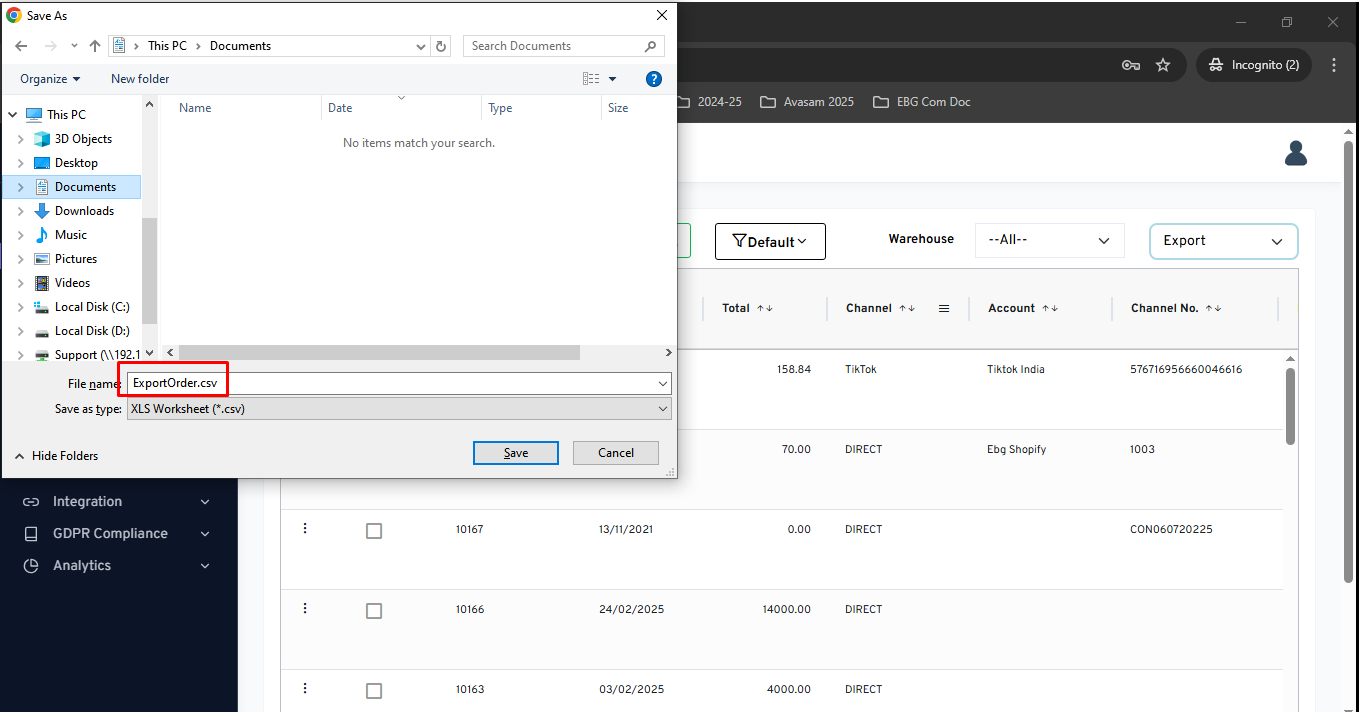Click the Cancel button
This screenshot has height=712, width=1359.
point(615,453)
